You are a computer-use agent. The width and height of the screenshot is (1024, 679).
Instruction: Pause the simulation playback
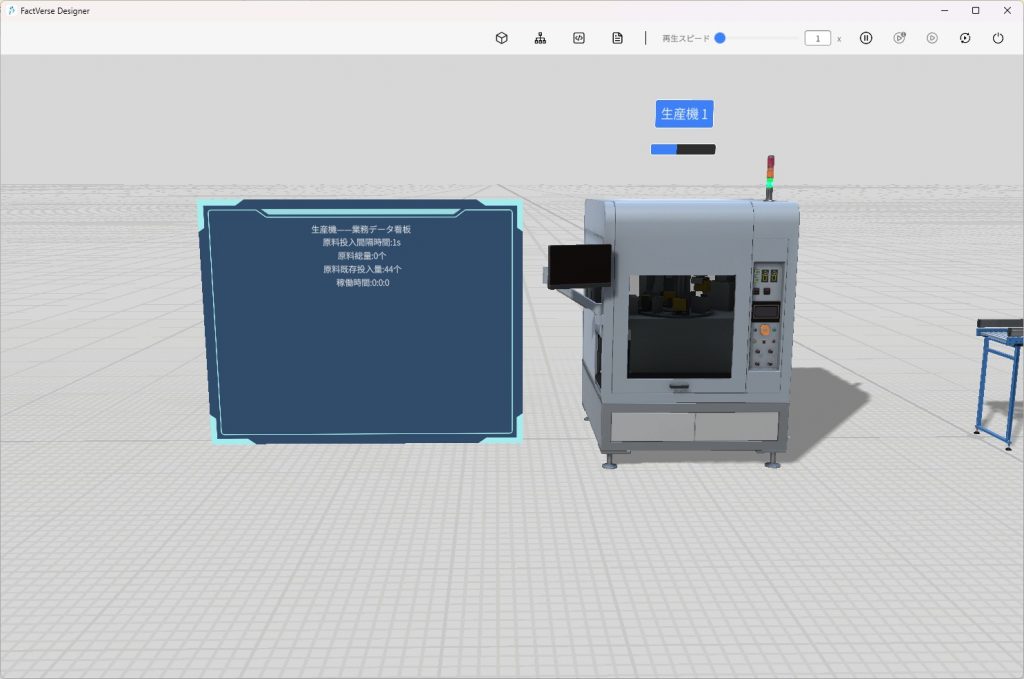[866, 38]
